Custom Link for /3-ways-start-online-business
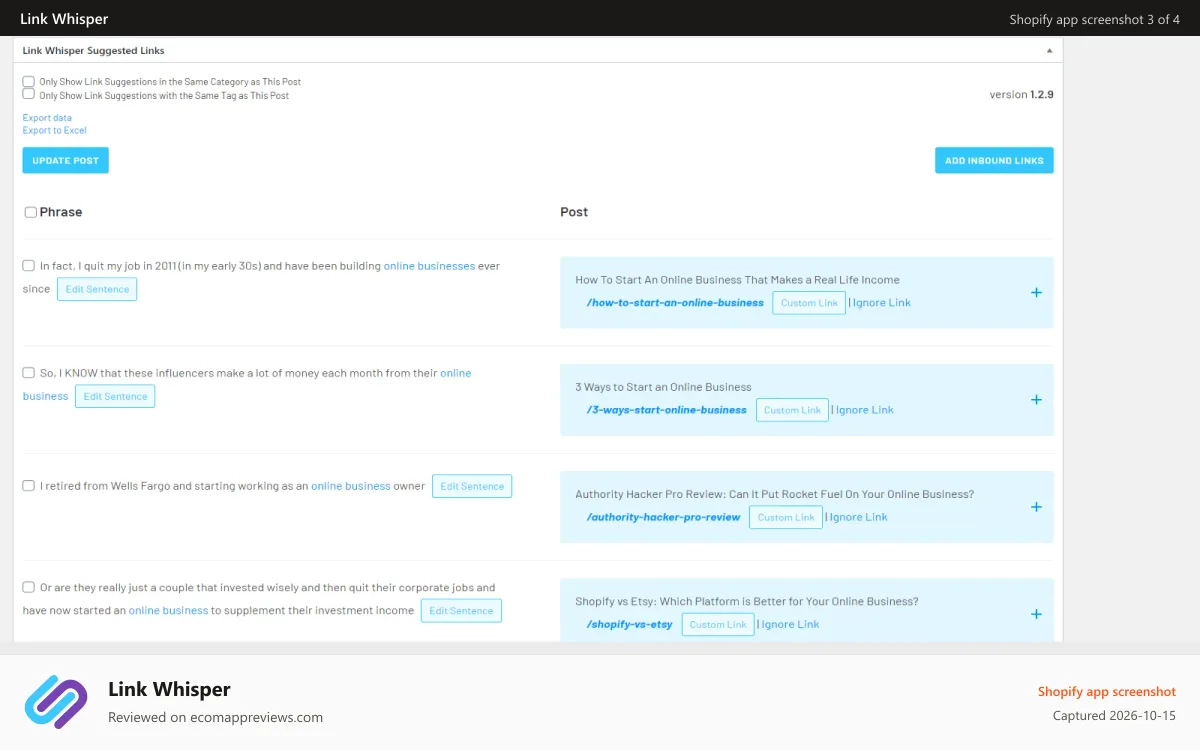The height and width of the screenshot is (750, 1200). pyautogui.click(x=792, y=410)
